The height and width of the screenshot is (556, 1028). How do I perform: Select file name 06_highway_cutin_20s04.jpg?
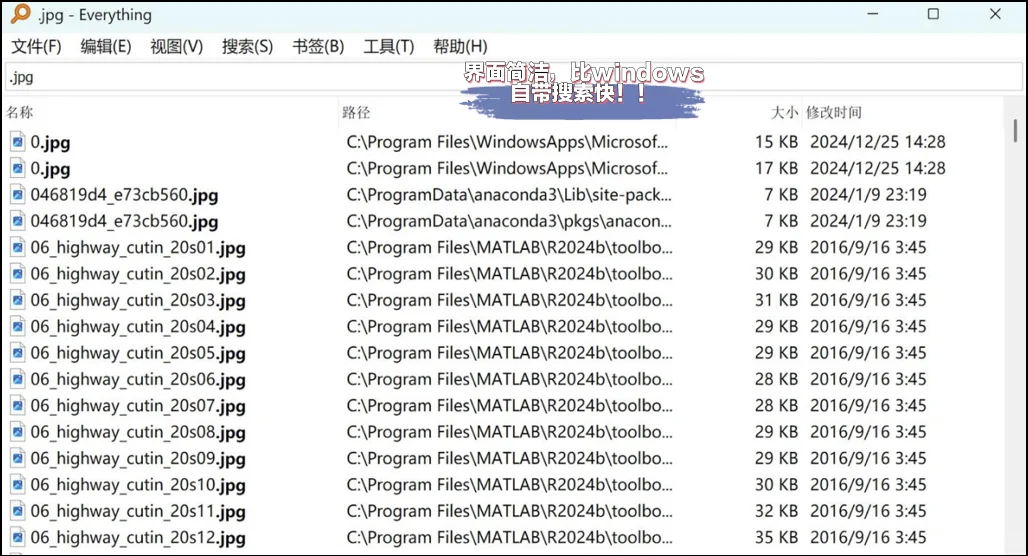coord(138,327)
